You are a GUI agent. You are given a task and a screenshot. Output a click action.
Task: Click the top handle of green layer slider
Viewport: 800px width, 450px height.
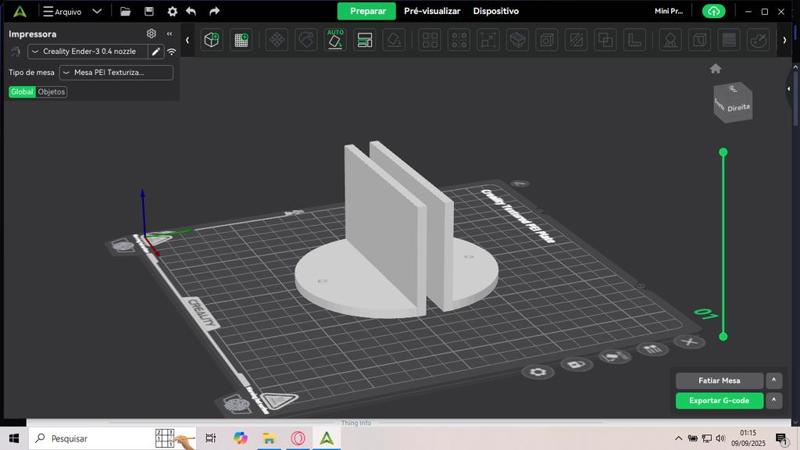(723, 153)
